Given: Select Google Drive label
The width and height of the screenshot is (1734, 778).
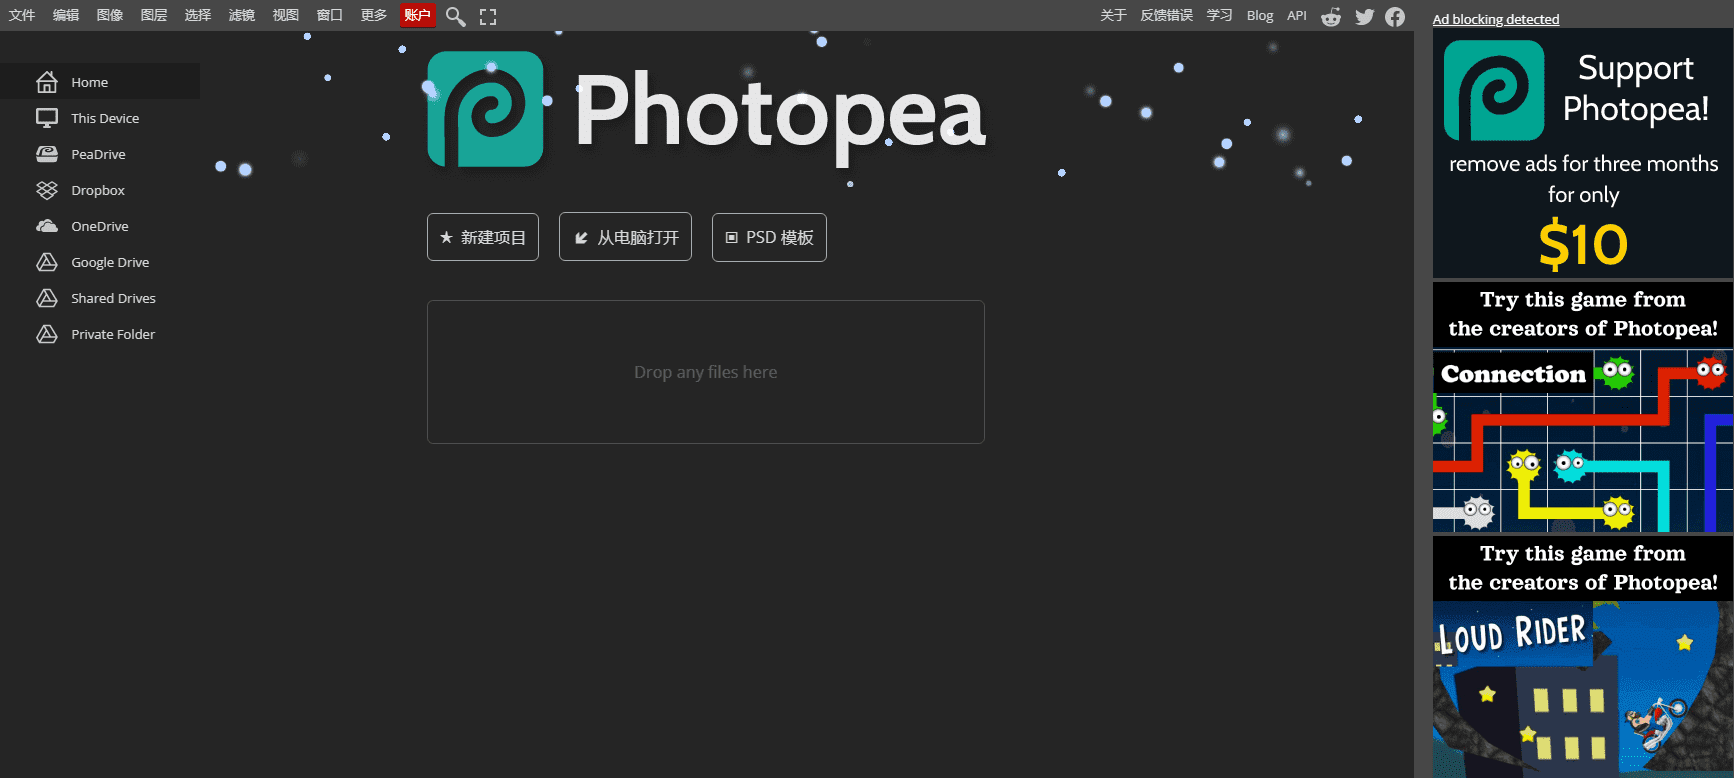Looking at the screenshot, I should click(x=110, y=262).
